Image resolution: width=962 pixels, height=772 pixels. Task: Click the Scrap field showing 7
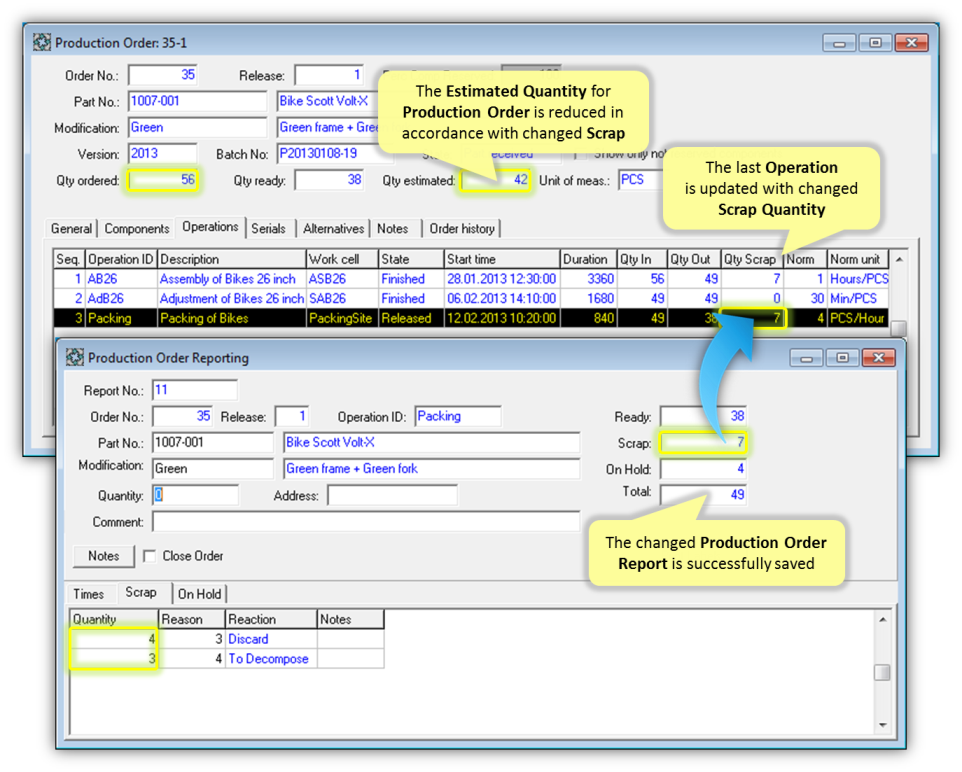703,442
